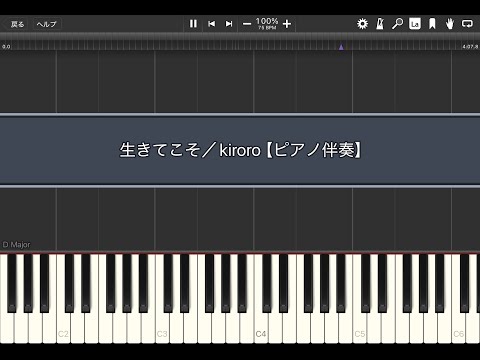Image resolution: width=480 pixels, height=360 pixels.
Task: Click the D Major key label
Action: pos(16,245)
